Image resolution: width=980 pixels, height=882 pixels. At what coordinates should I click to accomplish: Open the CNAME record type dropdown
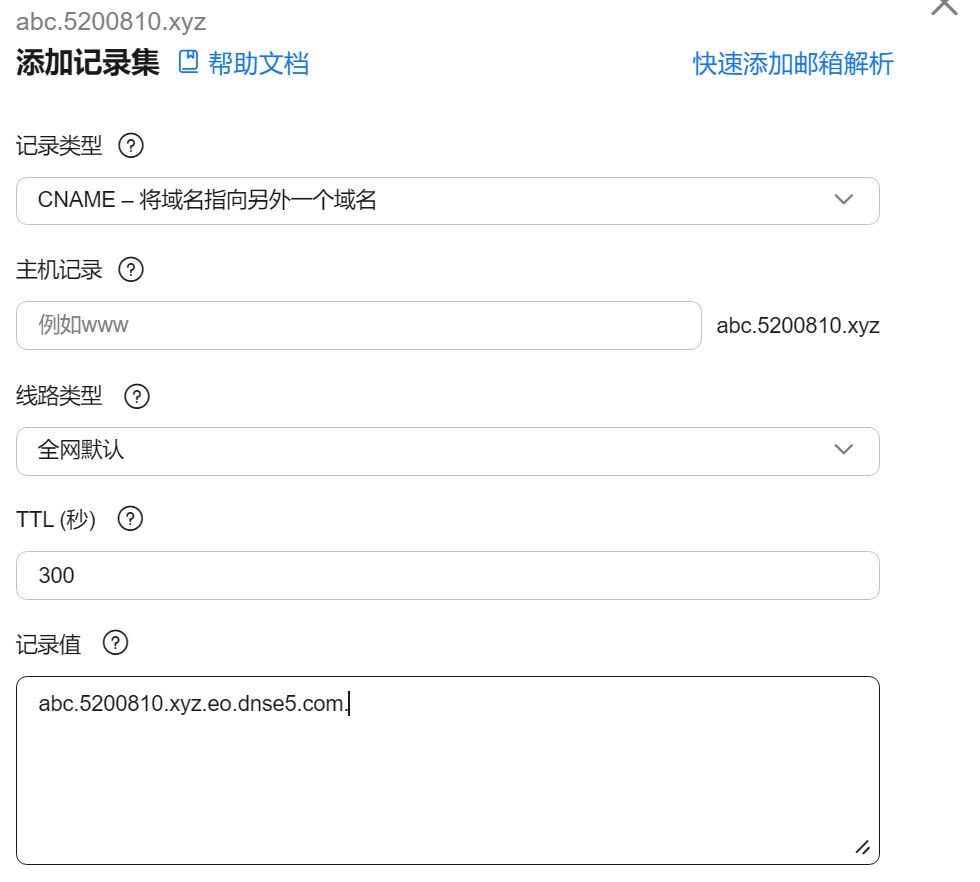[447, 201]
